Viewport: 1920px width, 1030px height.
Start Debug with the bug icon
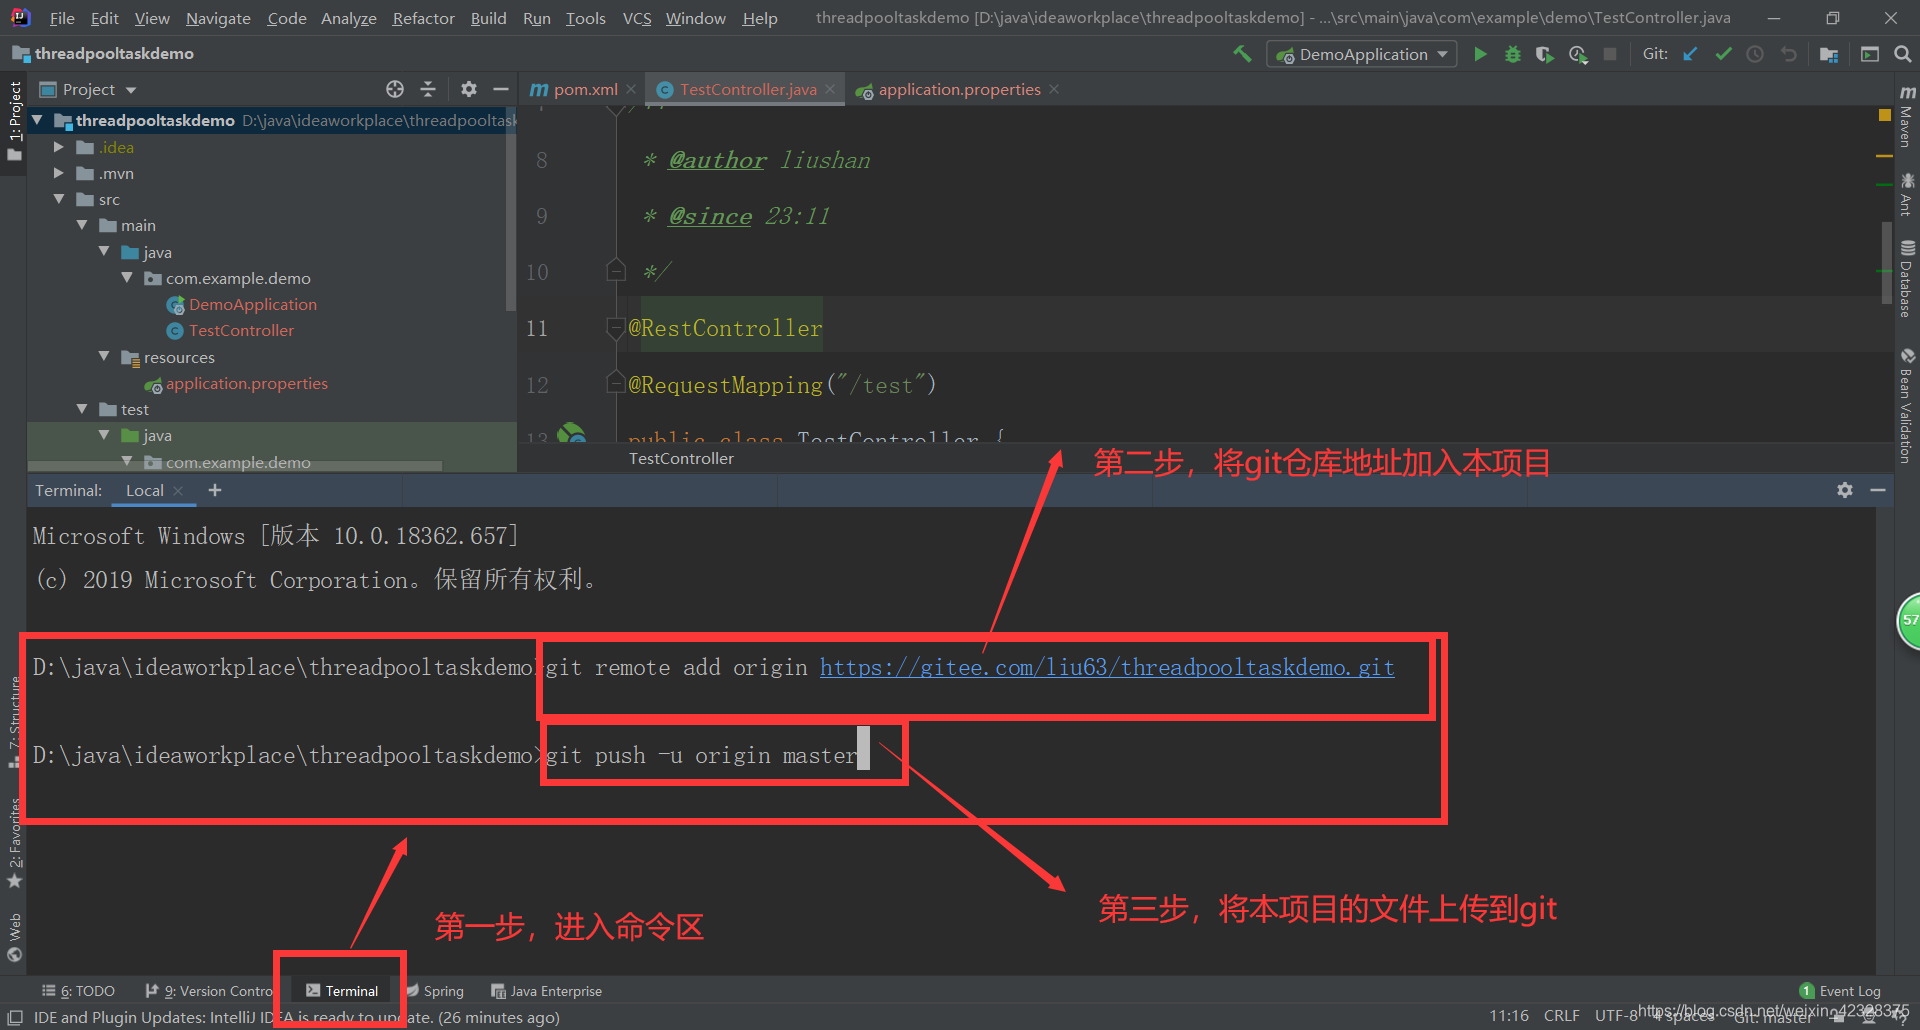[1513, 54]
